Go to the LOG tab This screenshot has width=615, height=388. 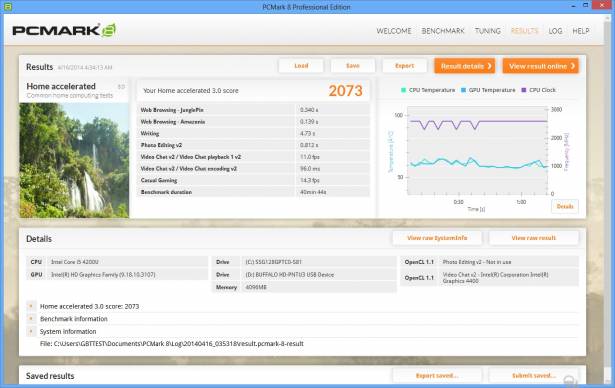555,31
